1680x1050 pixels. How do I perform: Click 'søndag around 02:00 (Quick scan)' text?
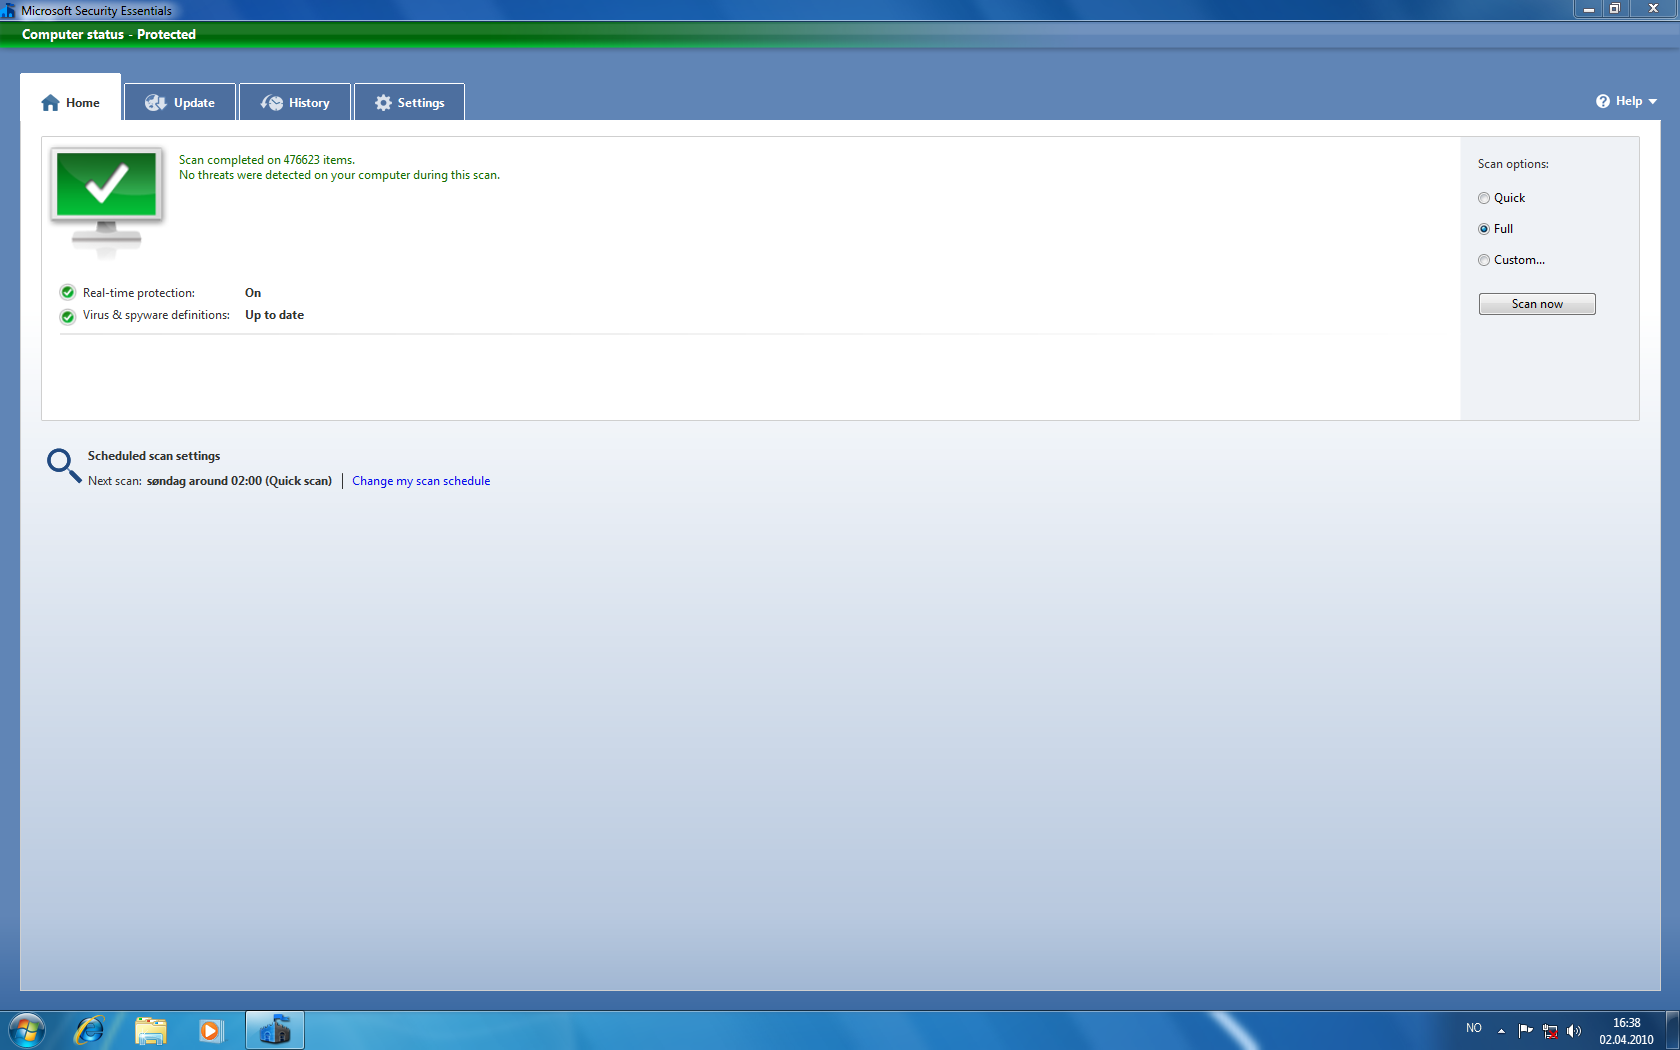tap(239, 481)
